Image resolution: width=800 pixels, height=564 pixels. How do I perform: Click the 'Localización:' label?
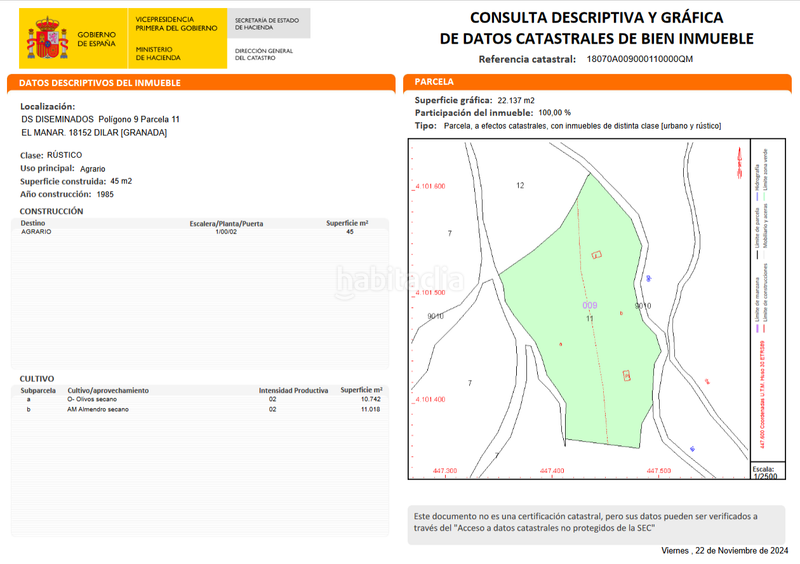47,106
